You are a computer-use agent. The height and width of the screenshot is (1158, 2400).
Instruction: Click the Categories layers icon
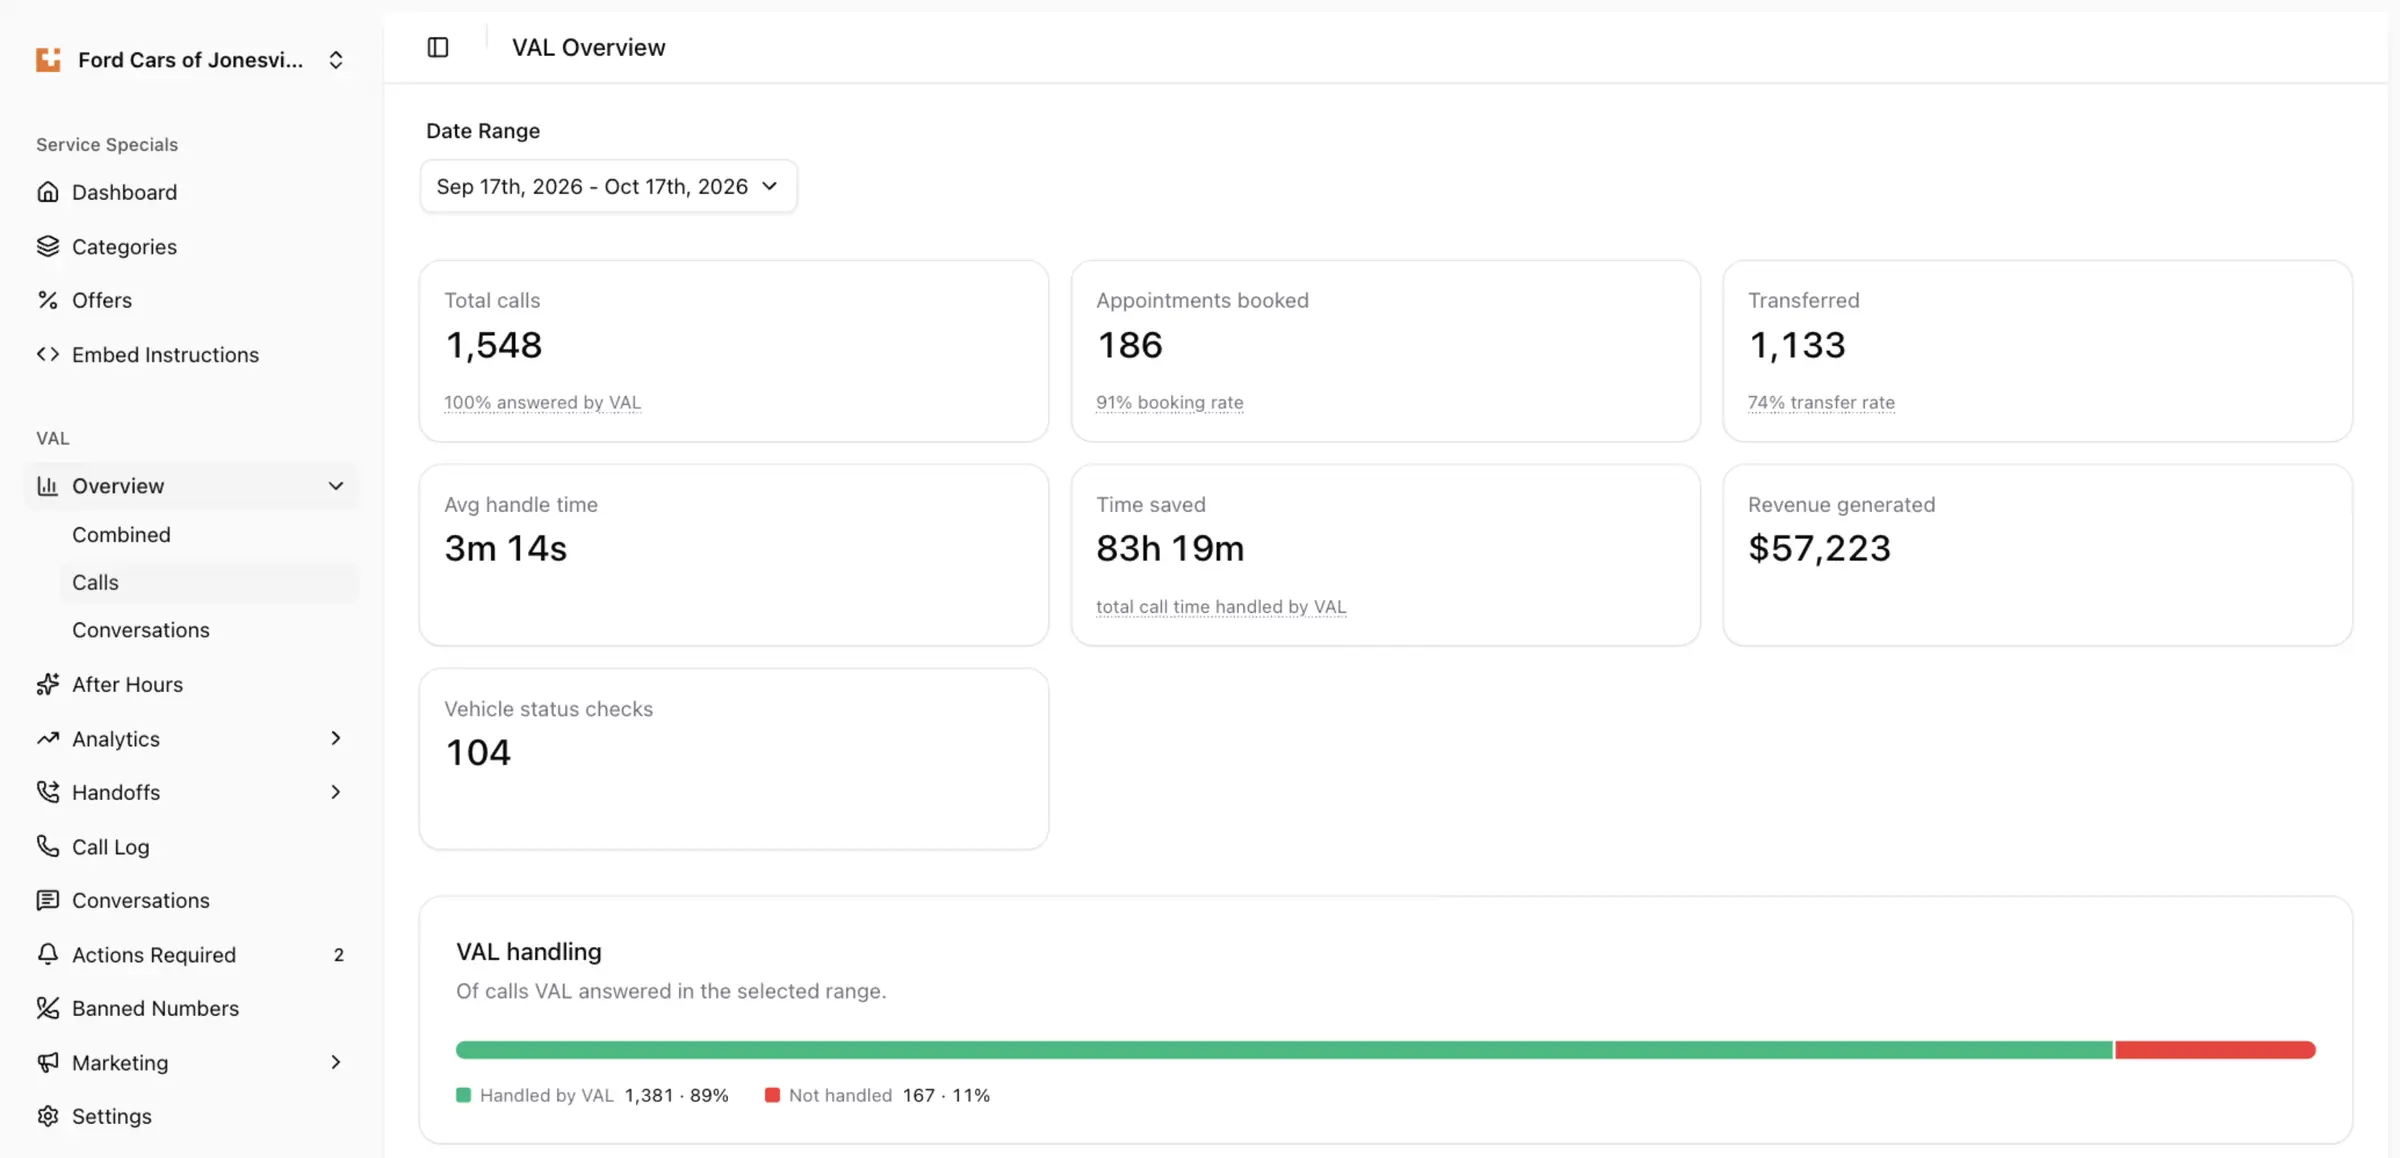click(x=48, y=246)
